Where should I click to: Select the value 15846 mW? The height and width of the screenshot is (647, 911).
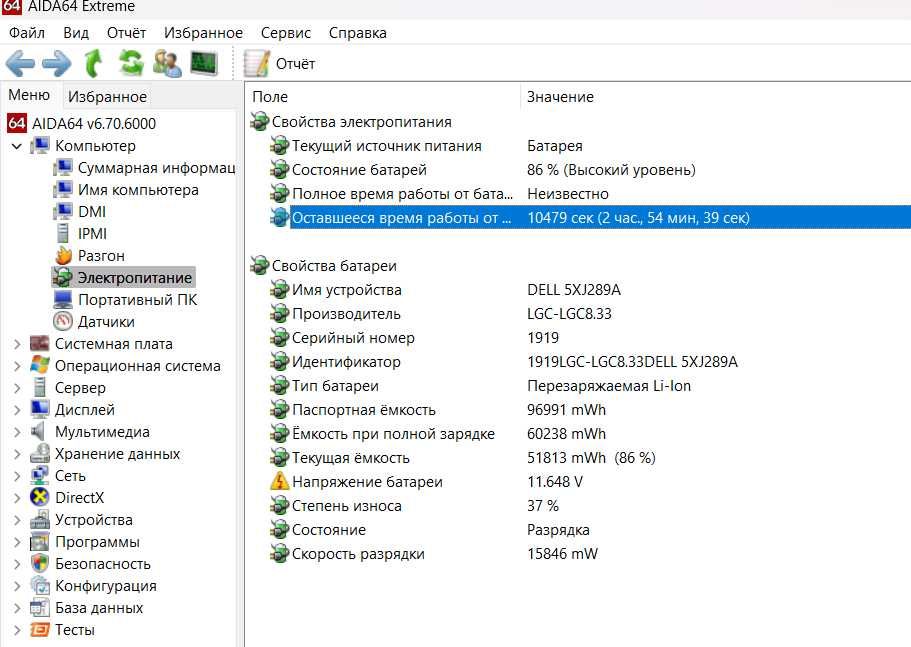coord(562,553)
